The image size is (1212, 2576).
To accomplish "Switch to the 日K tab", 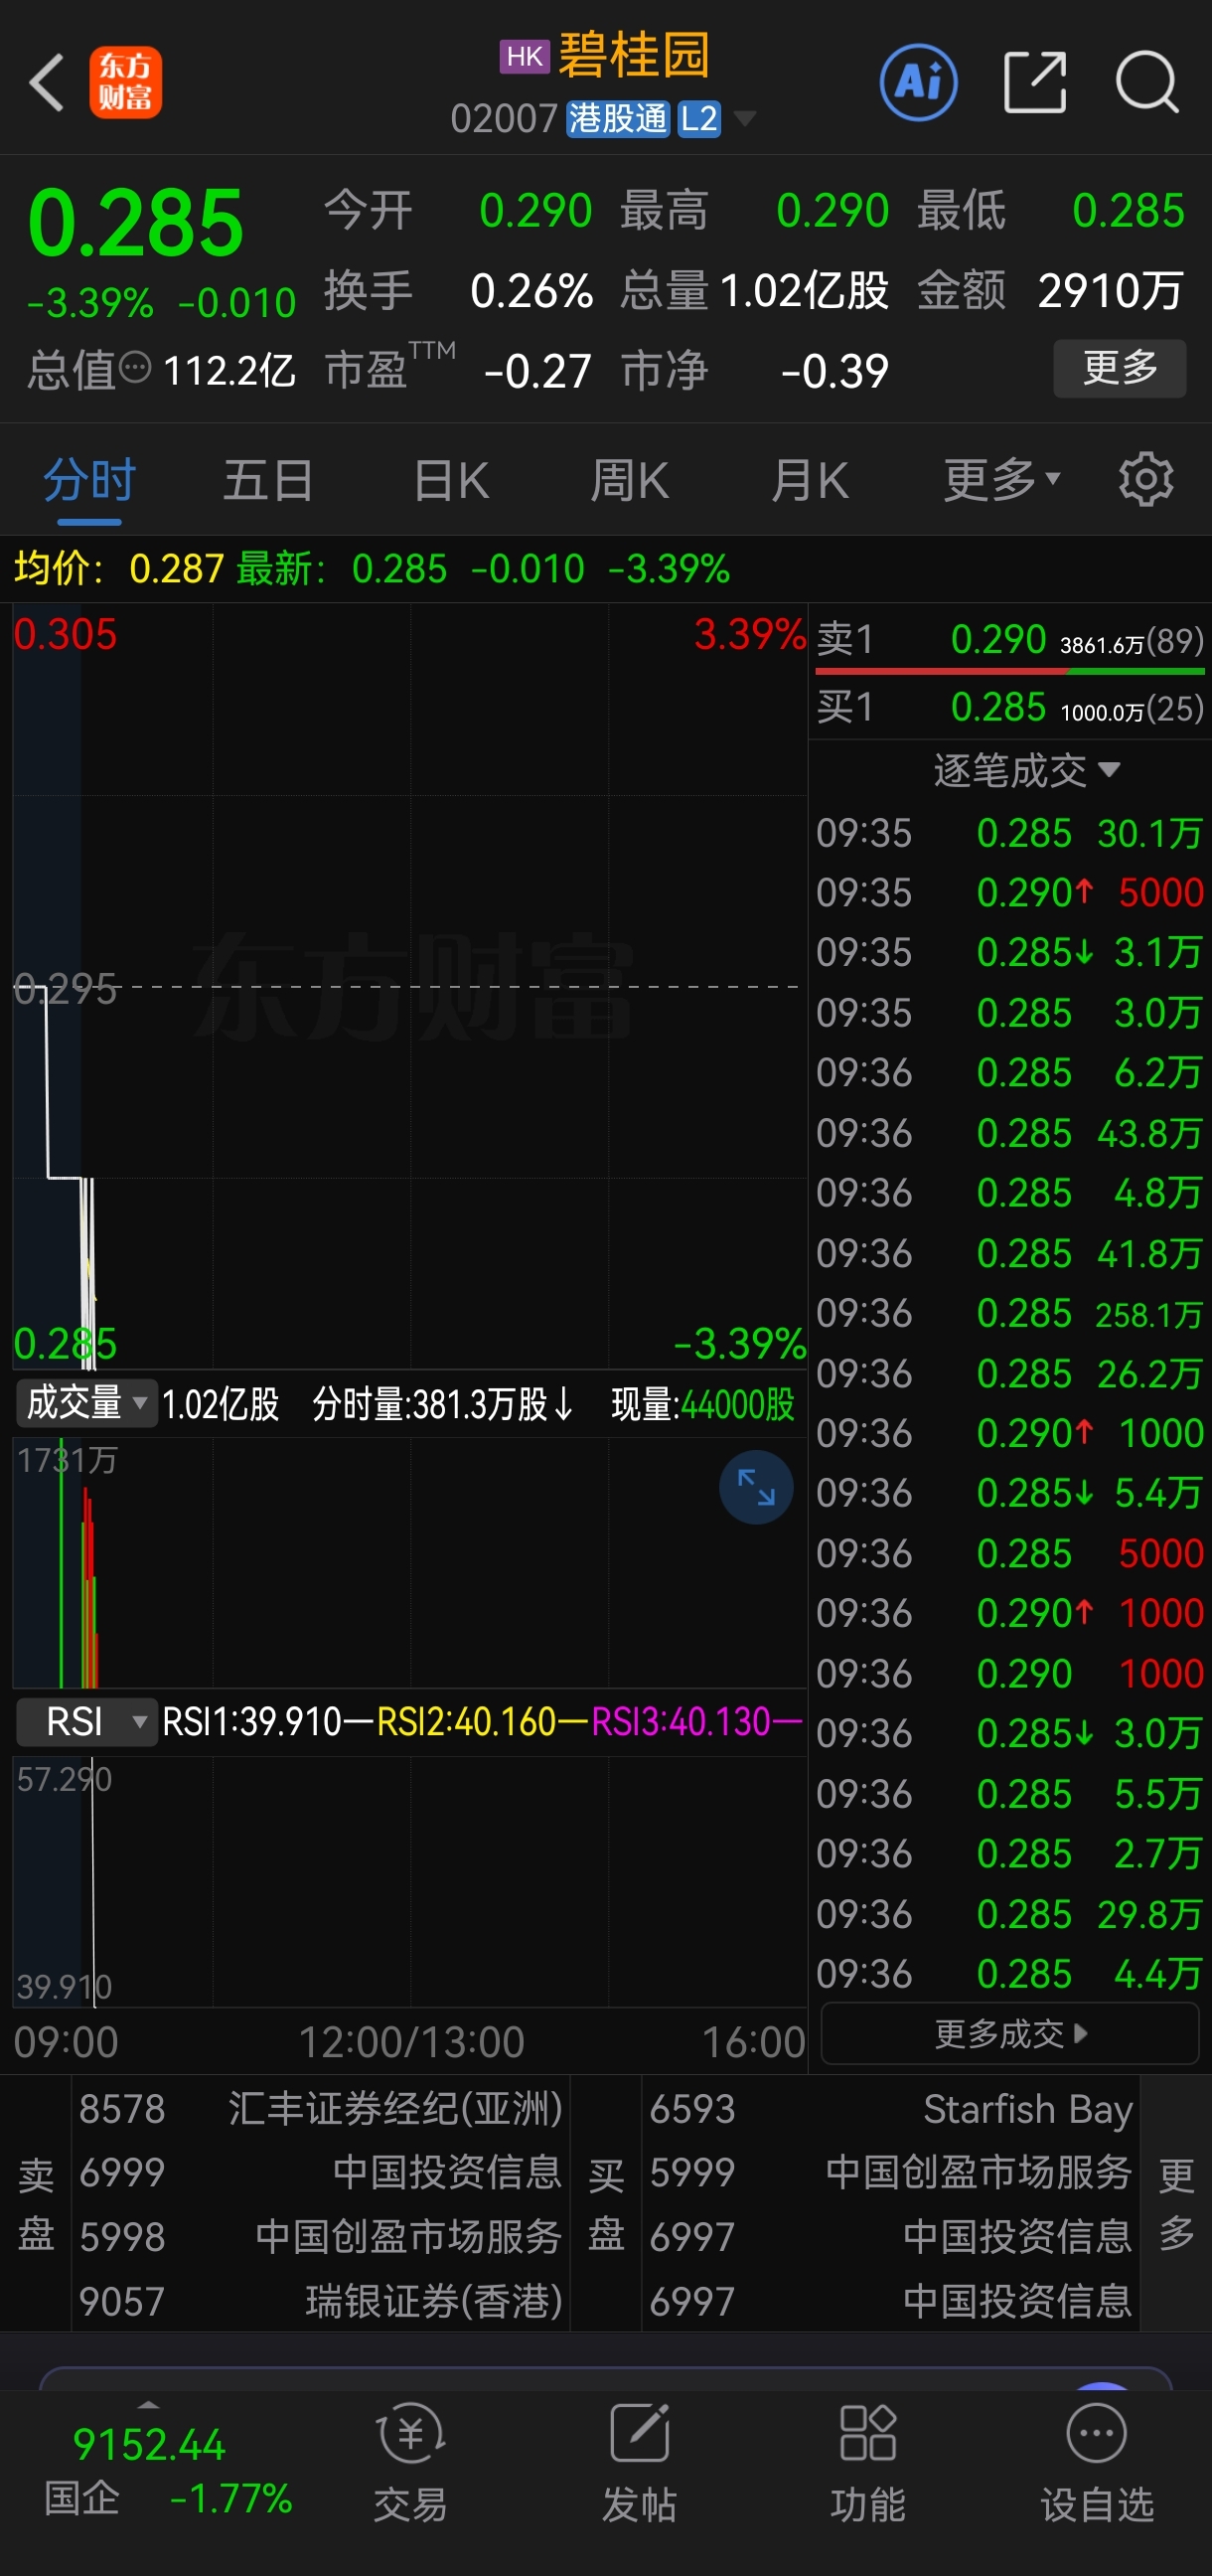I will pos(451,480).
